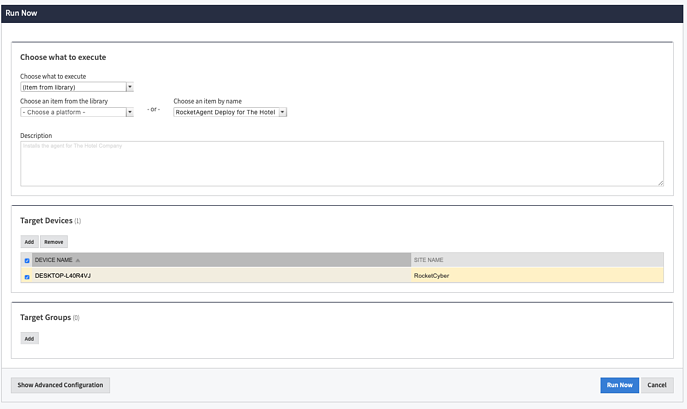
Task: Click the blue Run Now button
Action: pos(620,385)
